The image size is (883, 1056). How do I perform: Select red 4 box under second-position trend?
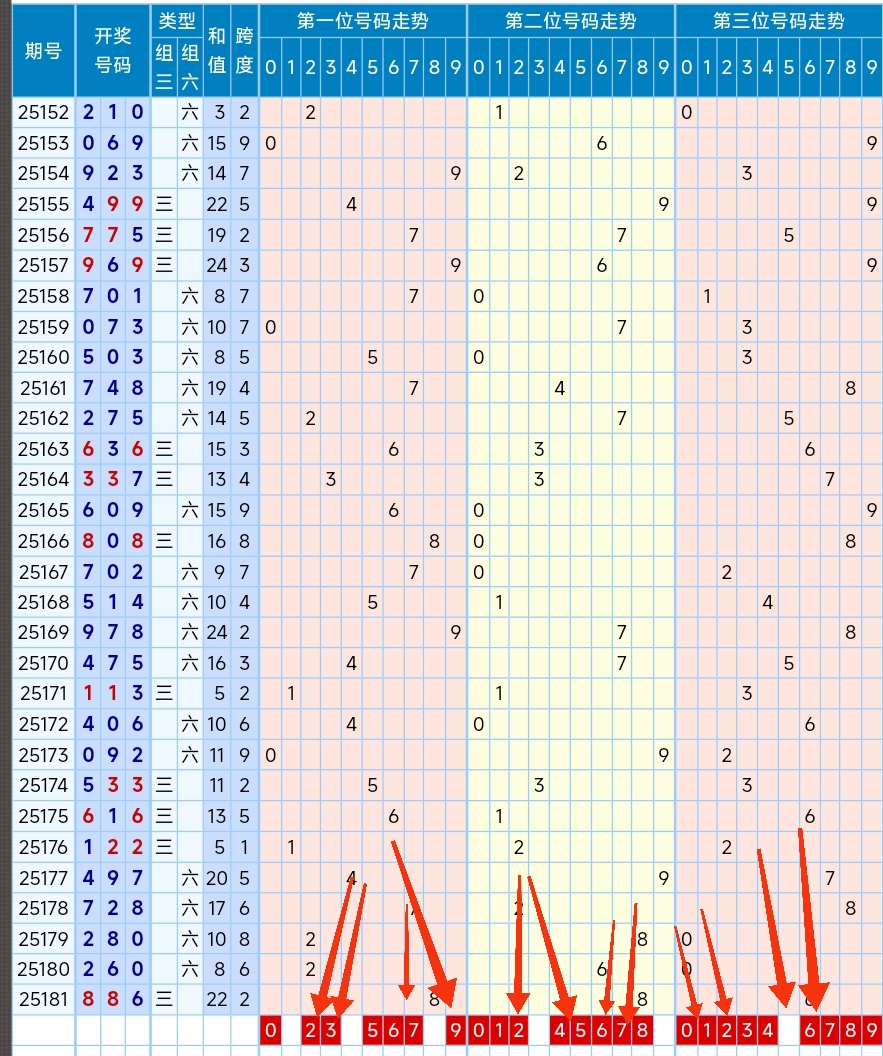(x=560, y=1030)
